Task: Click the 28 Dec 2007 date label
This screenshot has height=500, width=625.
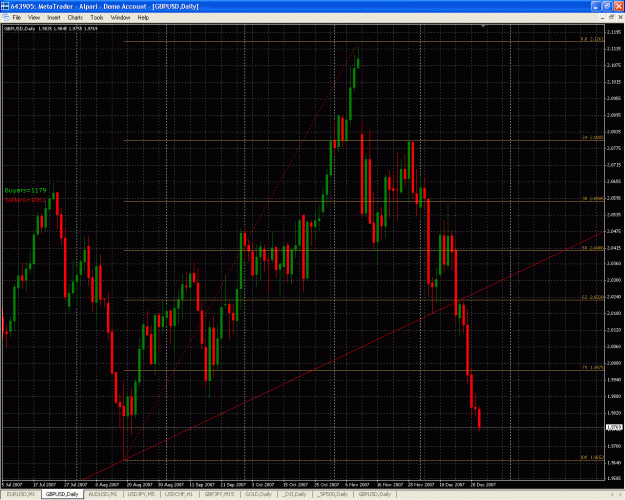Action: tap(483, 485)
